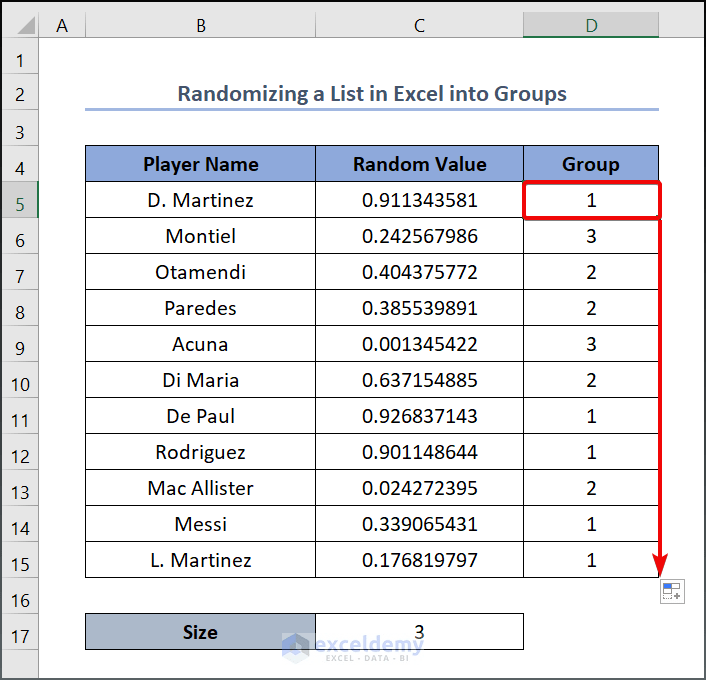The image size is (706, 680).
Task: Click the value 0.926837143
Action: pos(419,416)
